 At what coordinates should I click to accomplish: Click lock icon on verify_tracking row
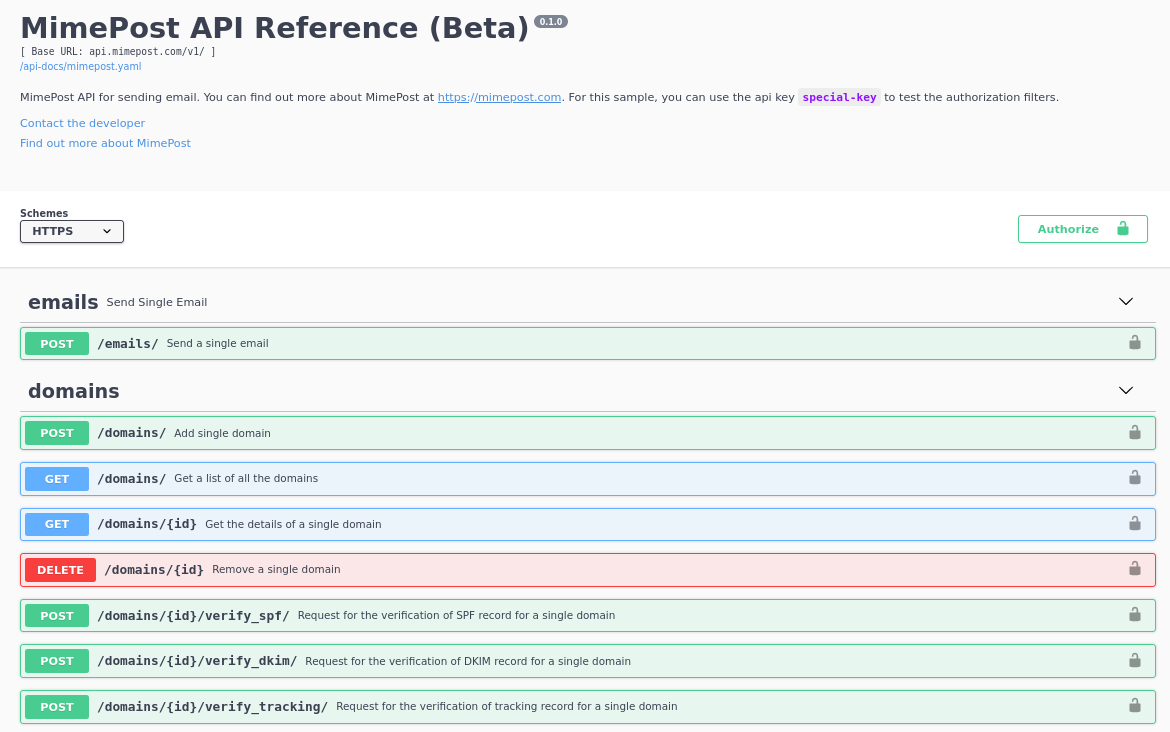click(x=1134, y=705)
